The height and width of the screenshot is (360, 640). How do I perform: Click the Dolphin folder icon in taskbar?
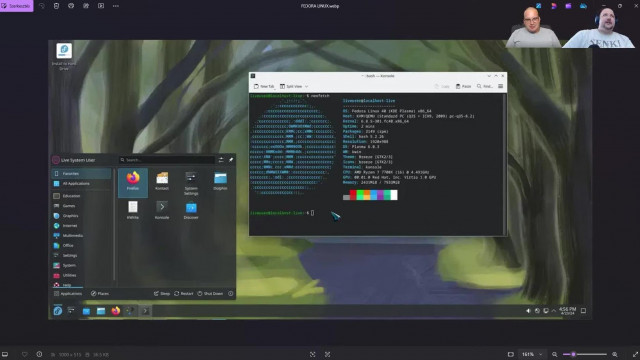101,311
